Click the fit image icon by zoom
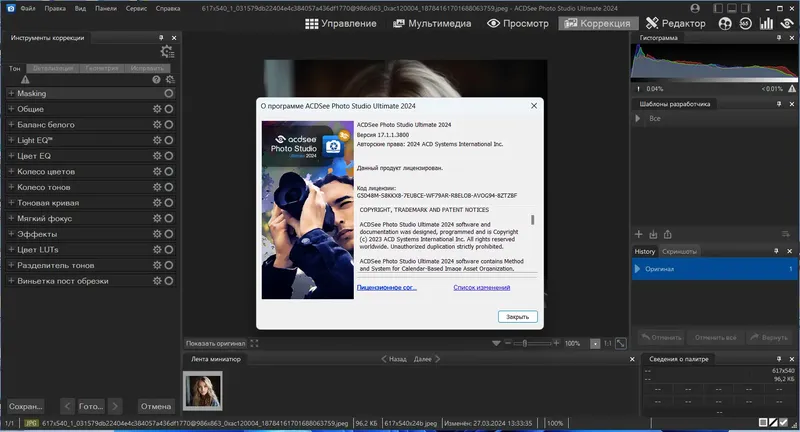The image size is (800, 432). [x=621, y=344]
